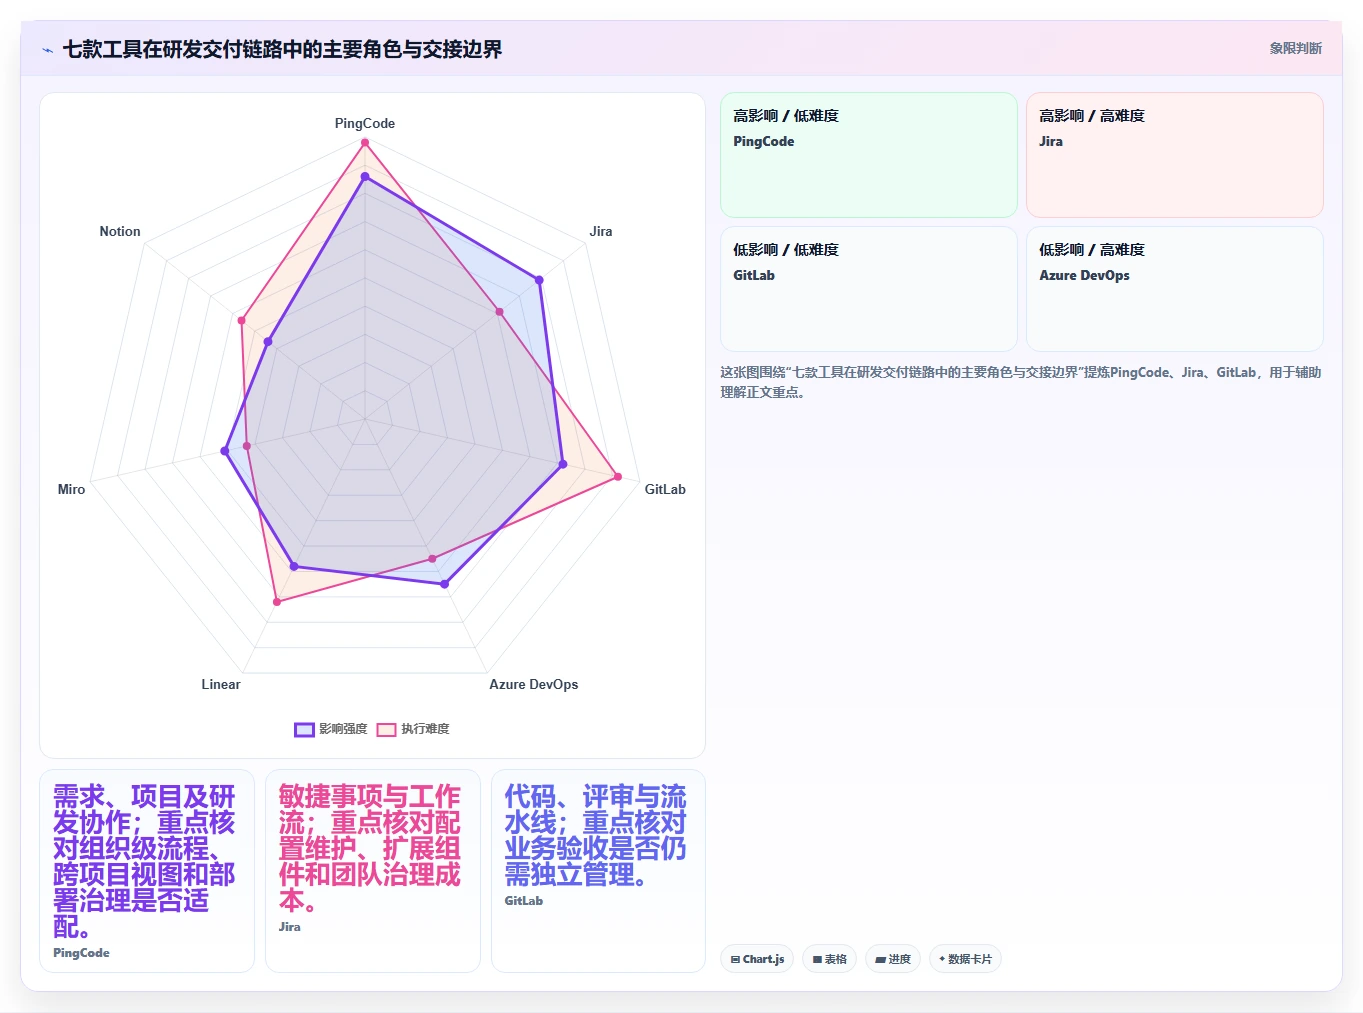The image size is (1363, 1013).
Task: Click the Jira radar axis label
Action: tap(601, 231)
